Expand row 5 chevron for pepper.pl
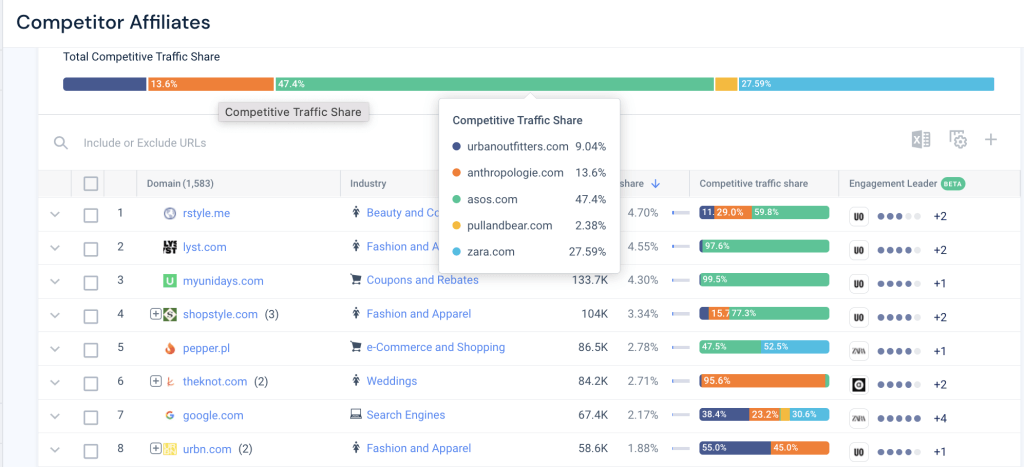This screenshot has width=1024, height=467. click(x=55, y=349)
